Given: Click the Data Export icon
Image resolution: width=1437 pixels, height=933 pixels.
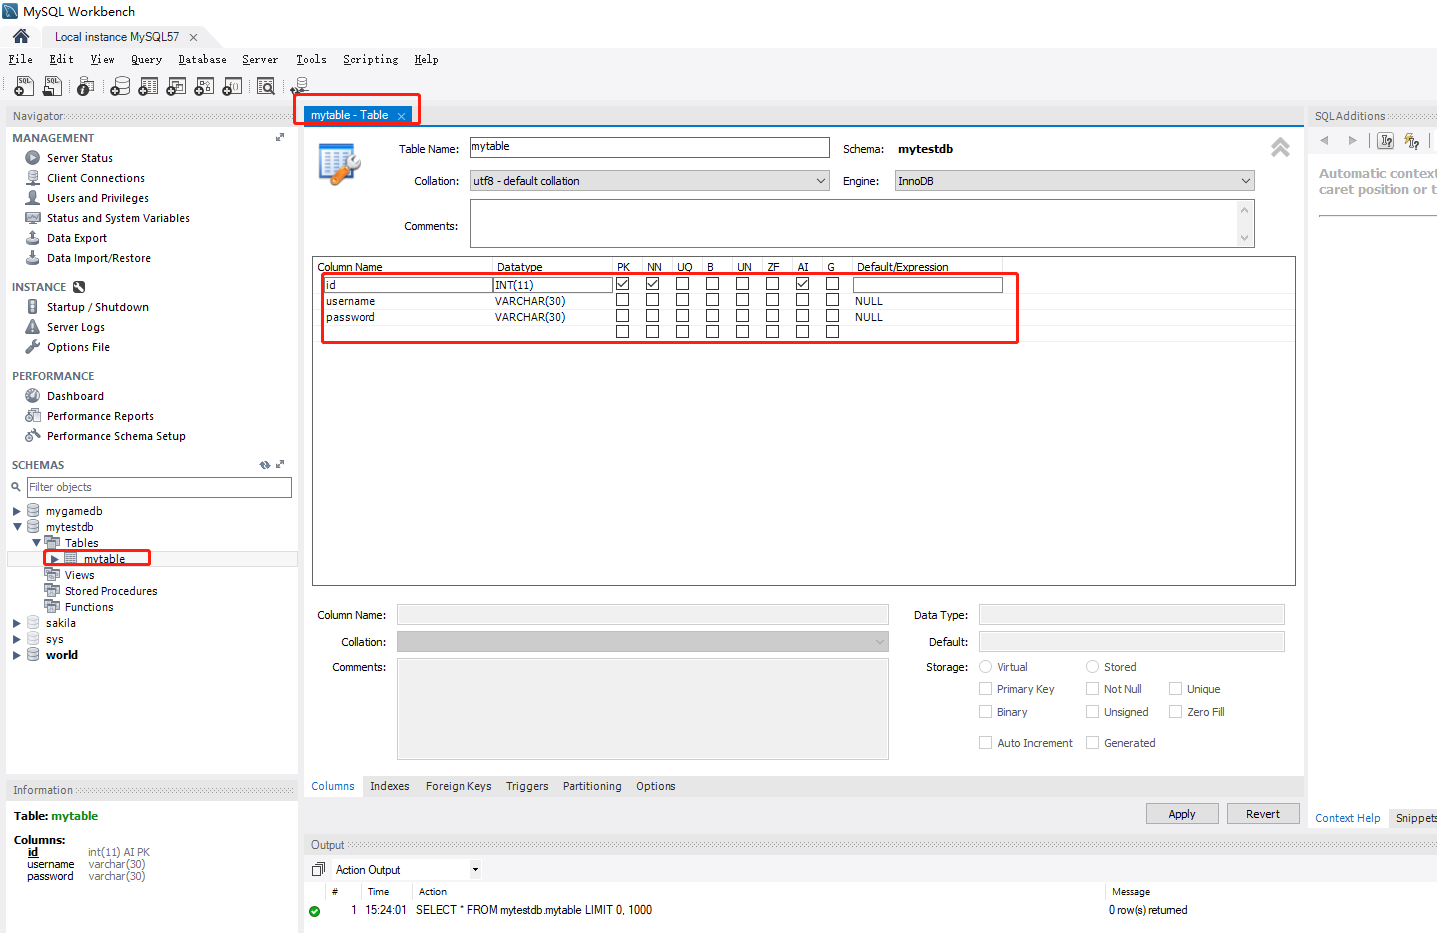Looking at the screenshot, I should (x=33, y=238).
